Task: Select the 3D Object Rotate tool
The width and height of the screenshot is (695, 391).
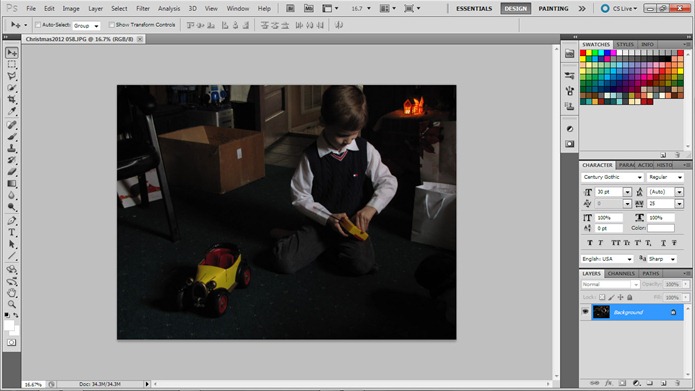Action: pyautogui.click(x=12, y=270)
